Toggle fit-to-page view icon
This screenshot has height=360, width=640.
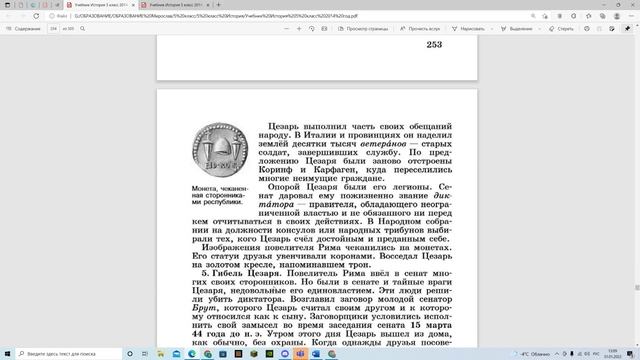point(324,29)
